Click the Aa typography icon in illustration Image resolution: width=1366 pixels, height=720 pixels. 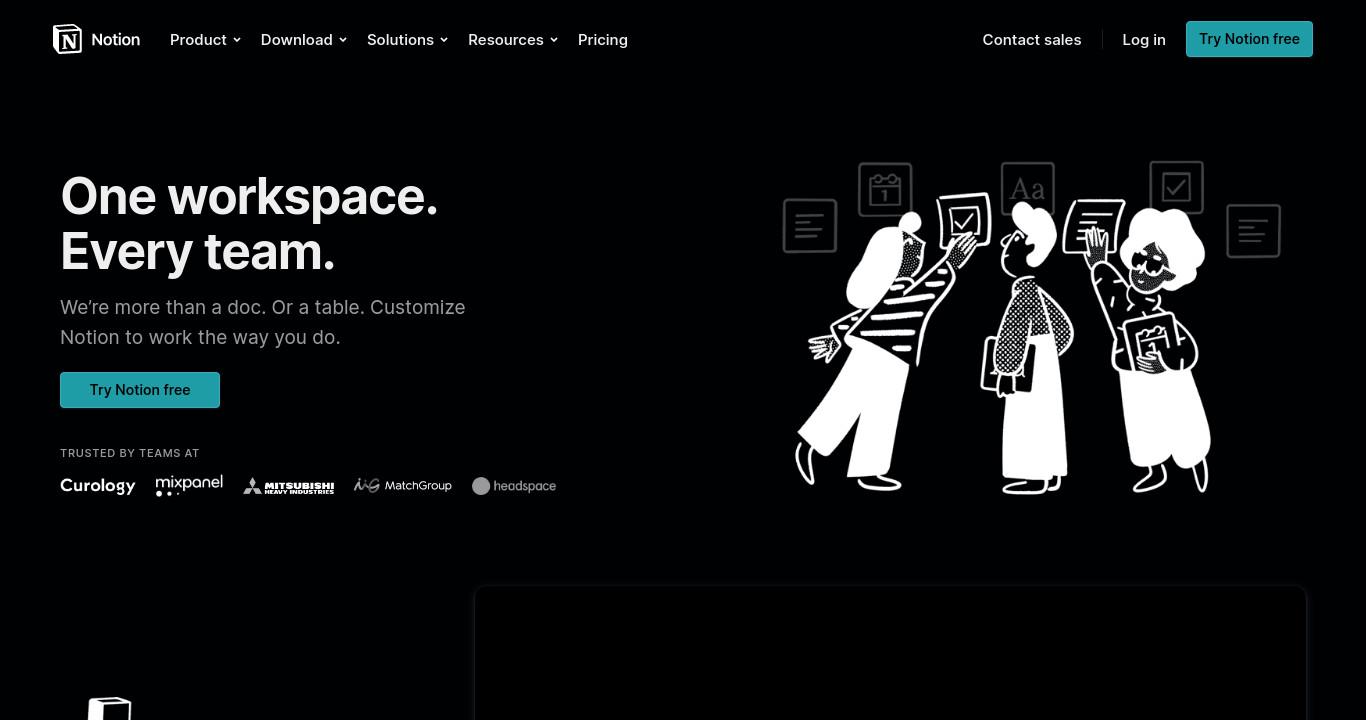1028,187
